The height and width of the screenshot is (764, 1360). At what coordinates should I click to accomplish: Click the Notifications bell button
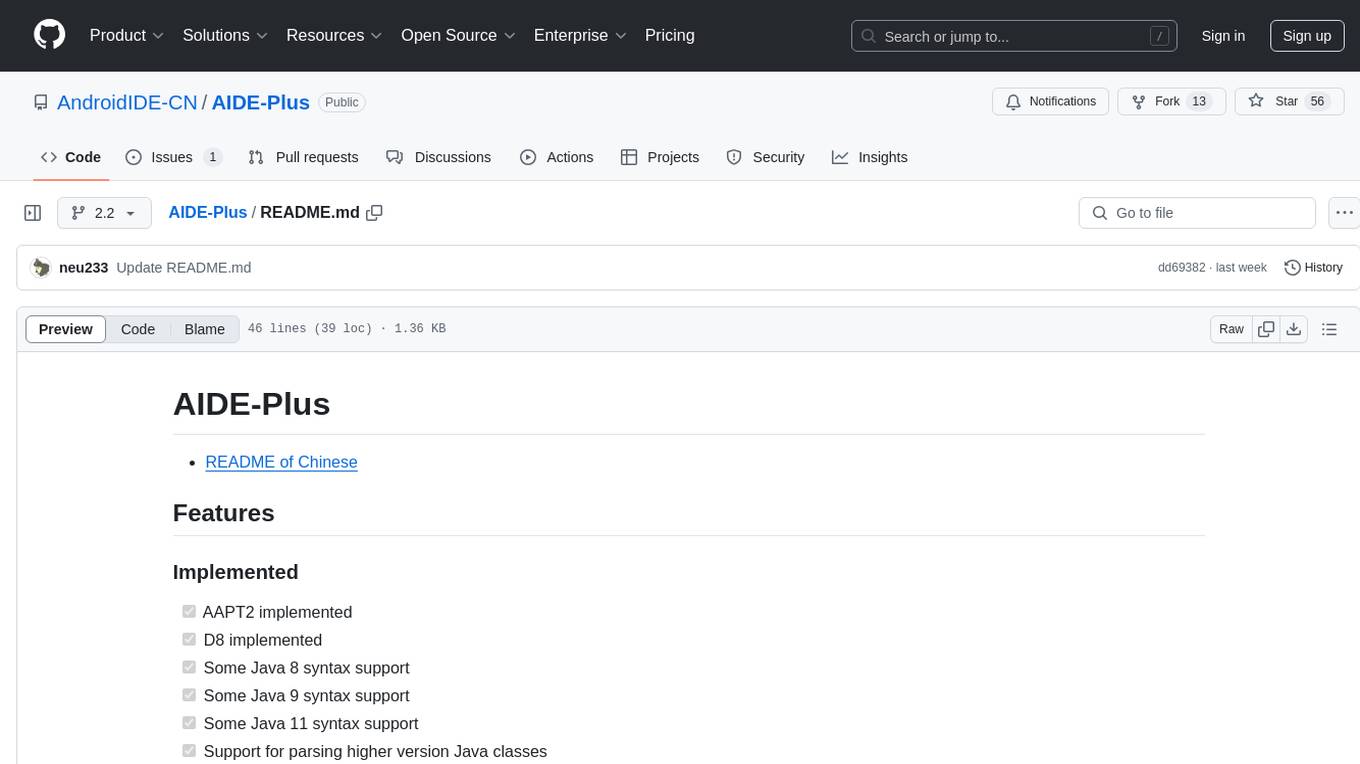1051,102
